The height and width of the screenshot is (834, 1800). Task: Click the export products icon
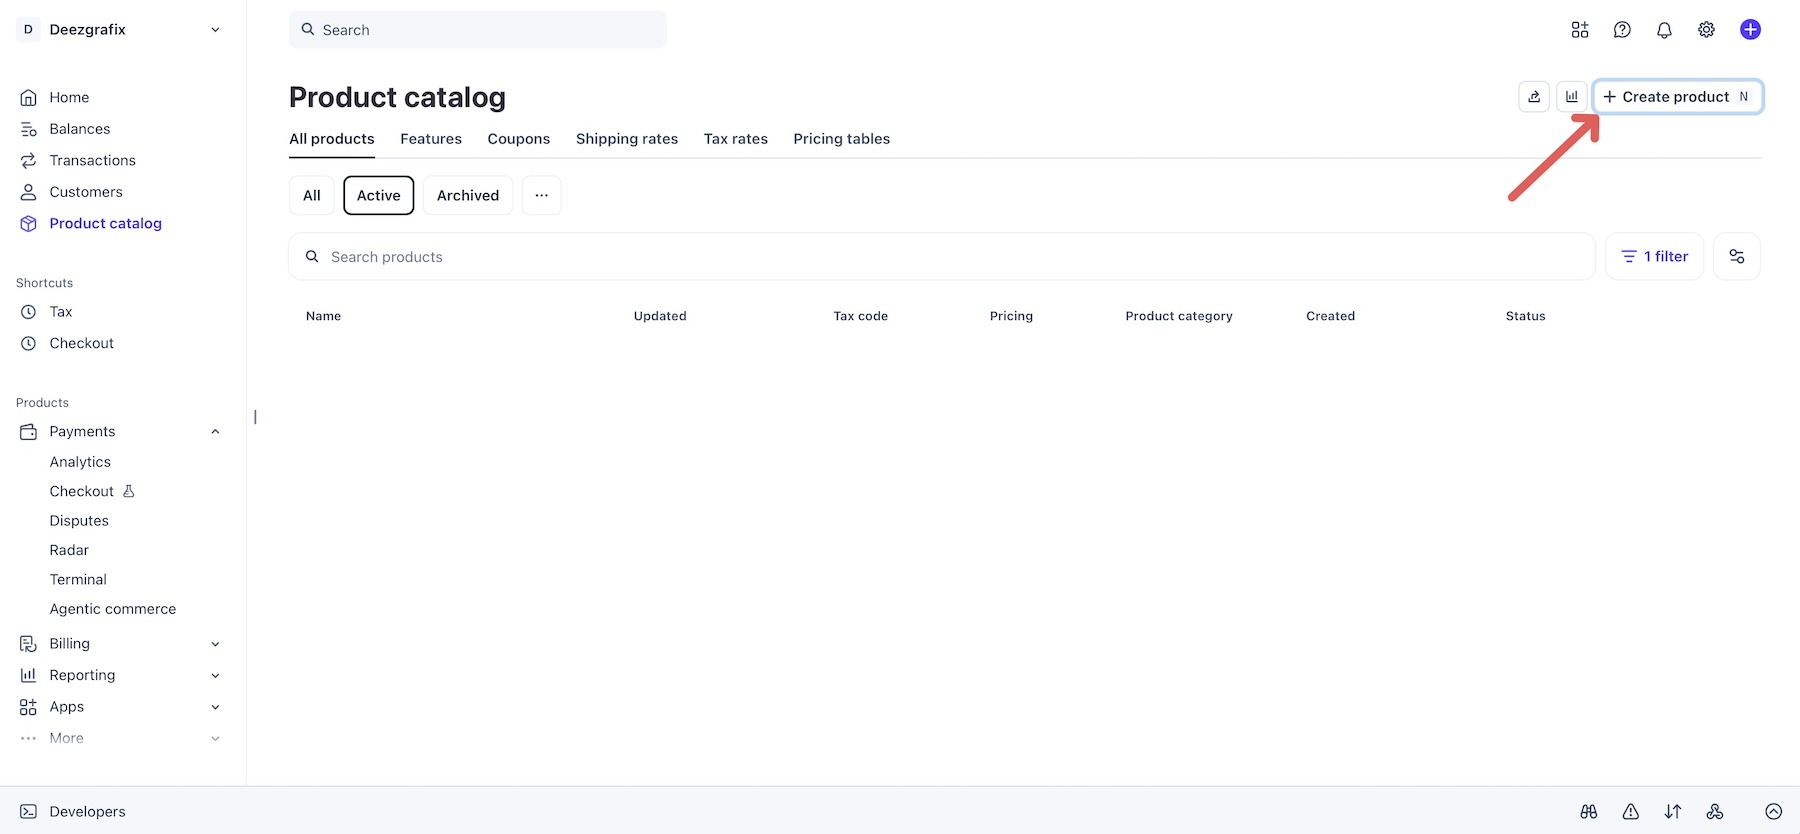point(1534,97)
